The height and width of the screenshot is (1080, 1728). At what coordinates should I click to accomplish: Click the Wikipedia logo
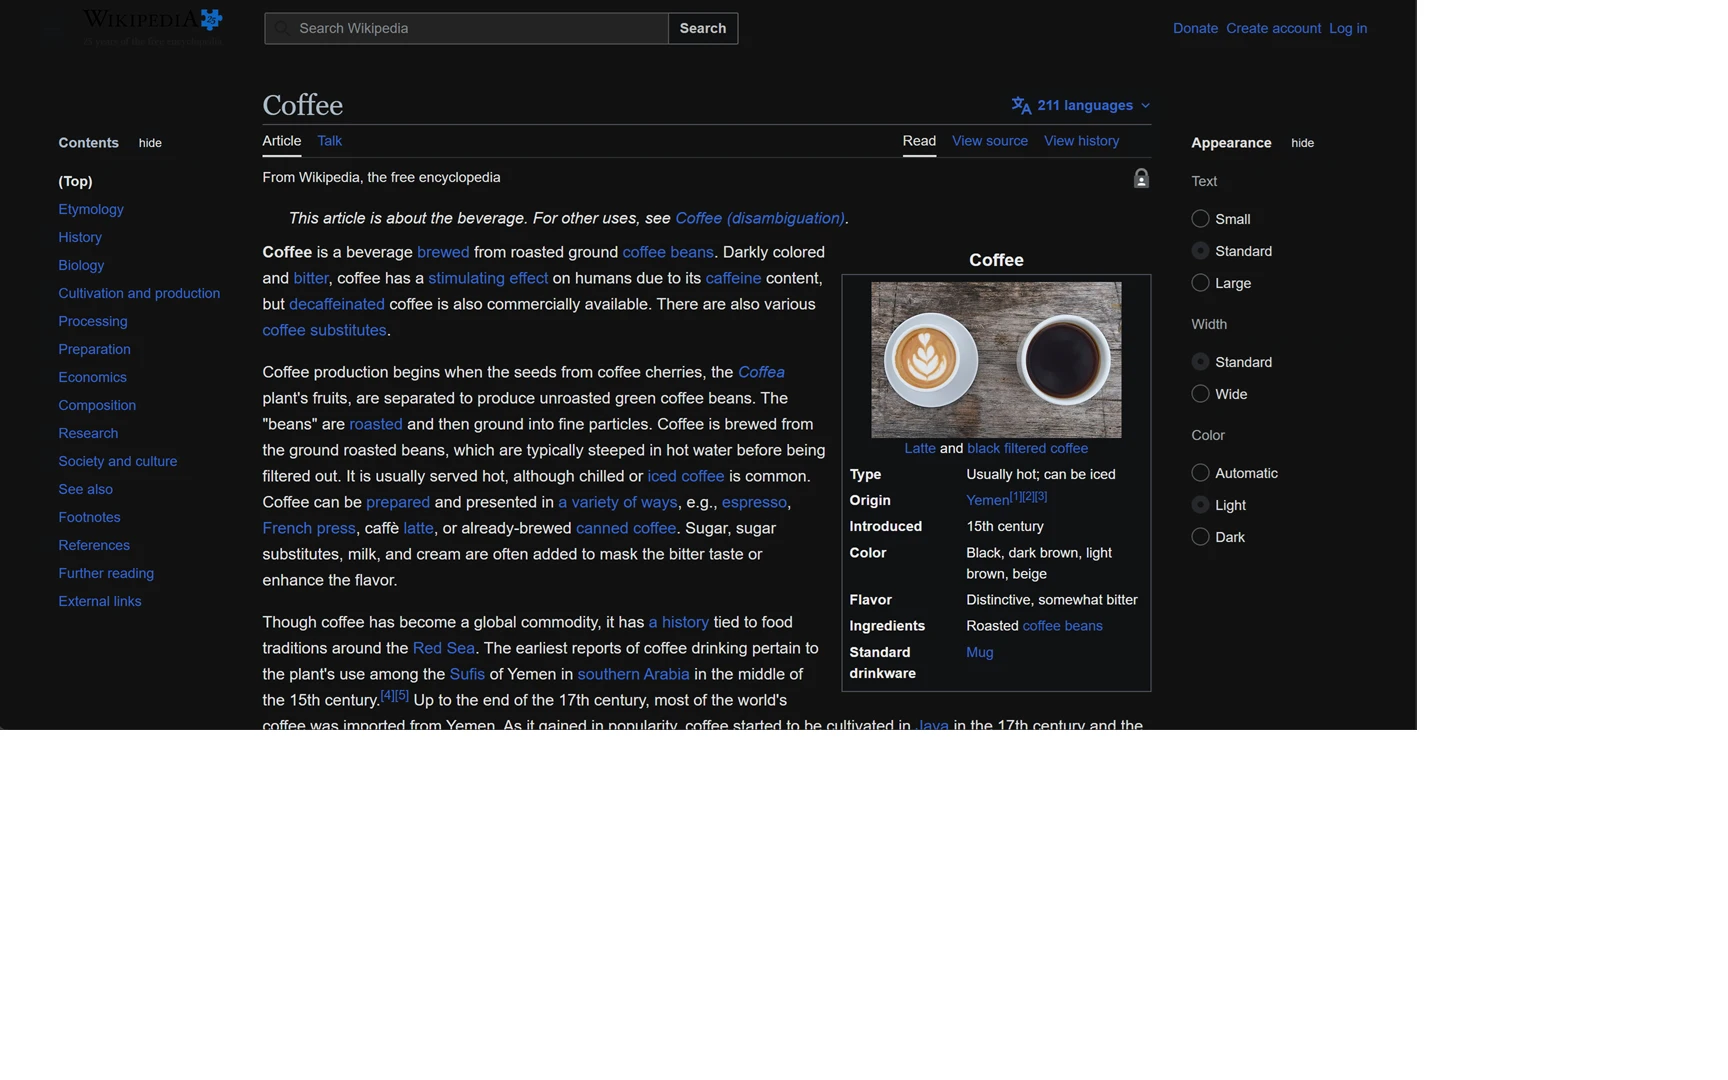pos(152,27)
